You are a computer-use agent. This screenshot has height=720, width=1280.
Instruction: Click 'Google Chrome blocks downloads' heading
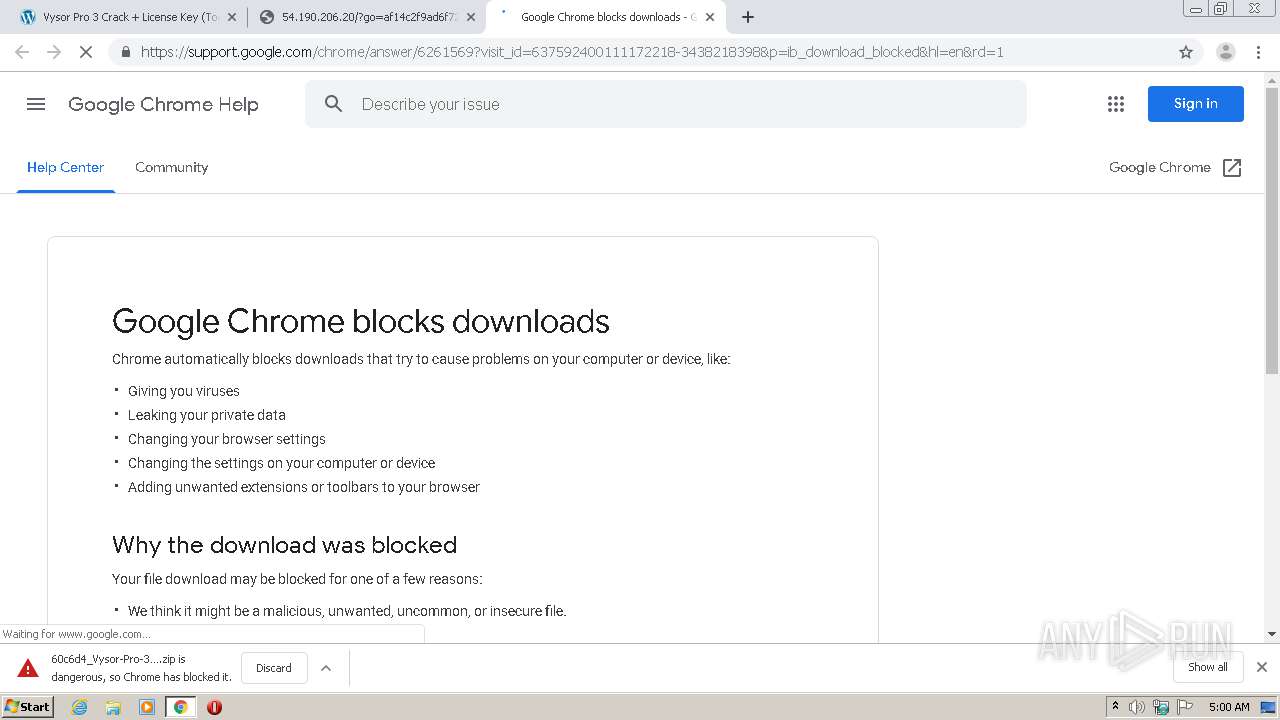point(361,321)
